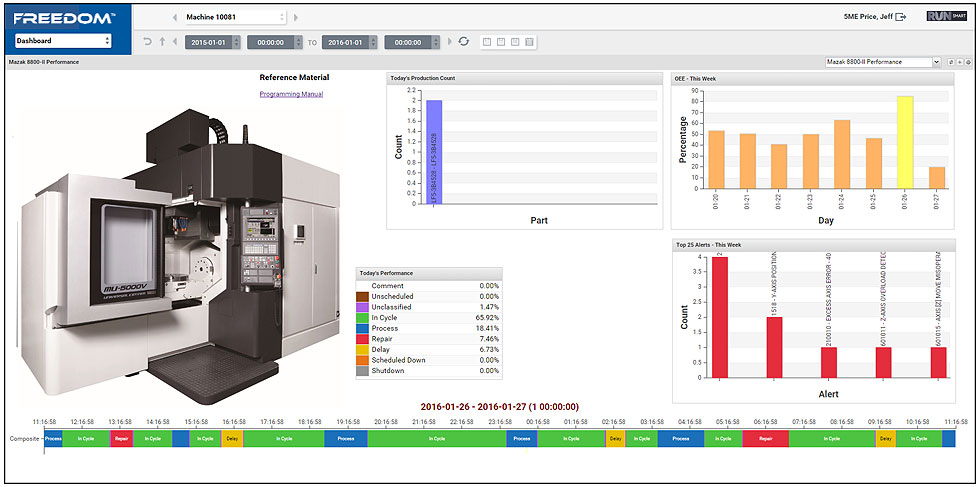Viewport: 980px width, 487px height.
Task: Click Today's Production Count panel header
Action: pos(524,78)
